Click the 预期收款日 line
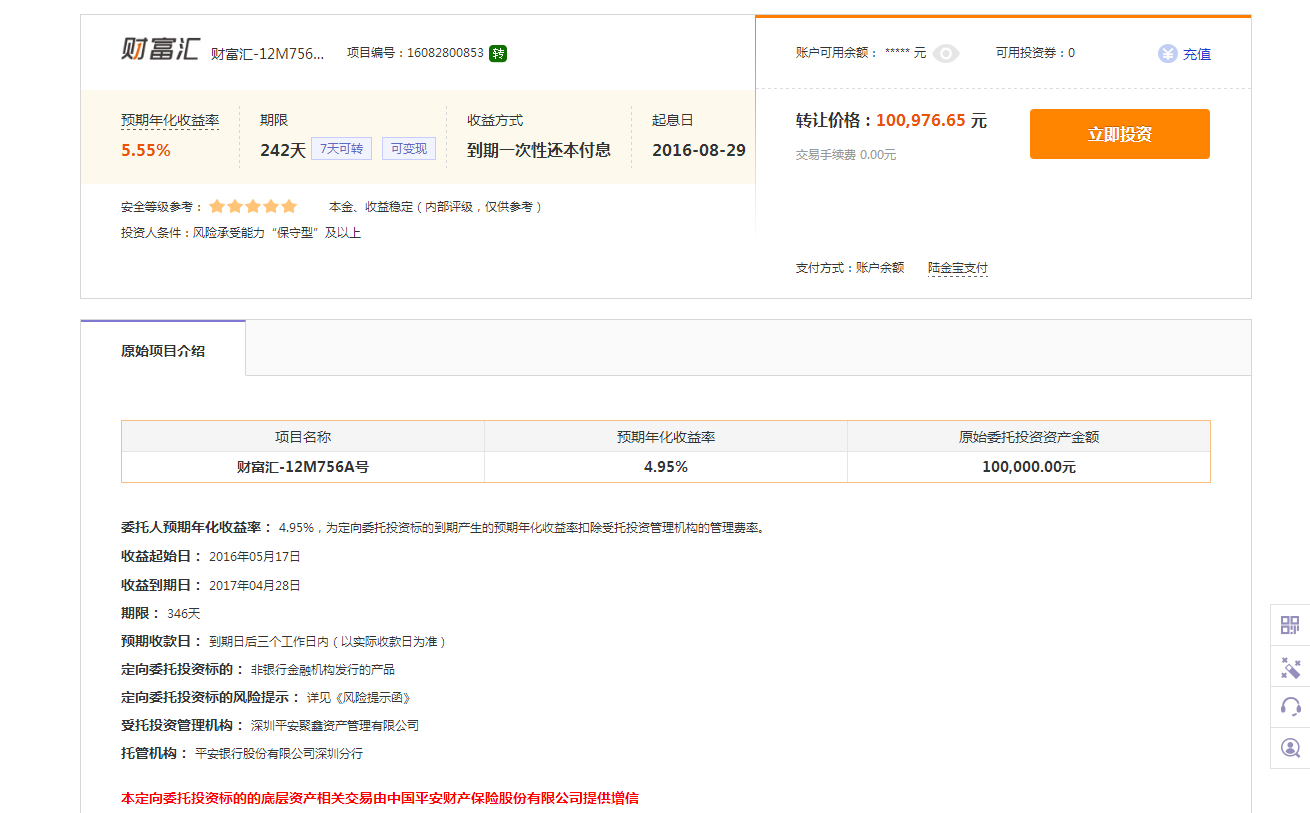This screenshot has height=813, width=1310. click(x=284, y=641)
